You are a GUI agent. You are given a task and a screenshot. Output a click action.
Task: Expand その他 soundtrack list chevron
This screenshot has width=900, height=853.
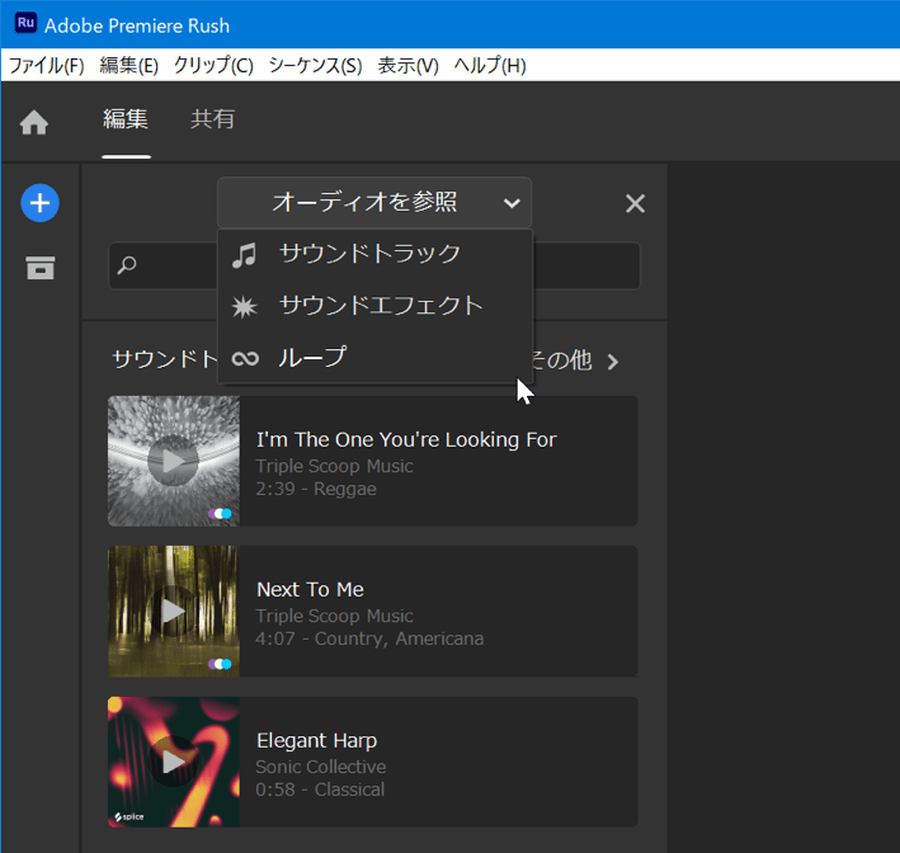613,362
